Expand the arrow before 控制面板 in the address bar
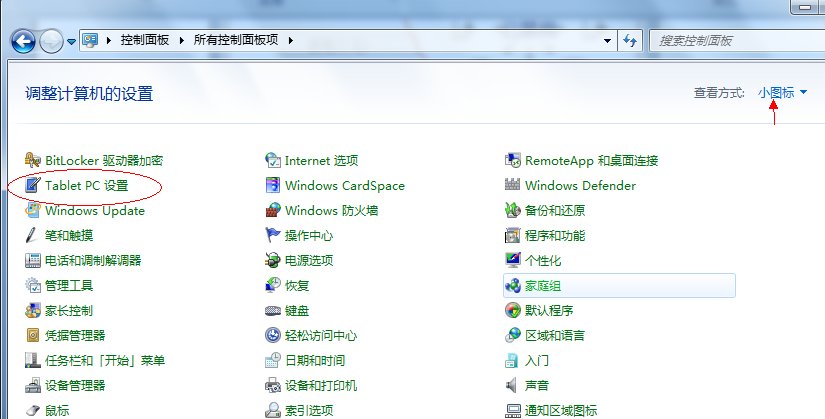The image size is (825, 419). [x=109, y=40]
